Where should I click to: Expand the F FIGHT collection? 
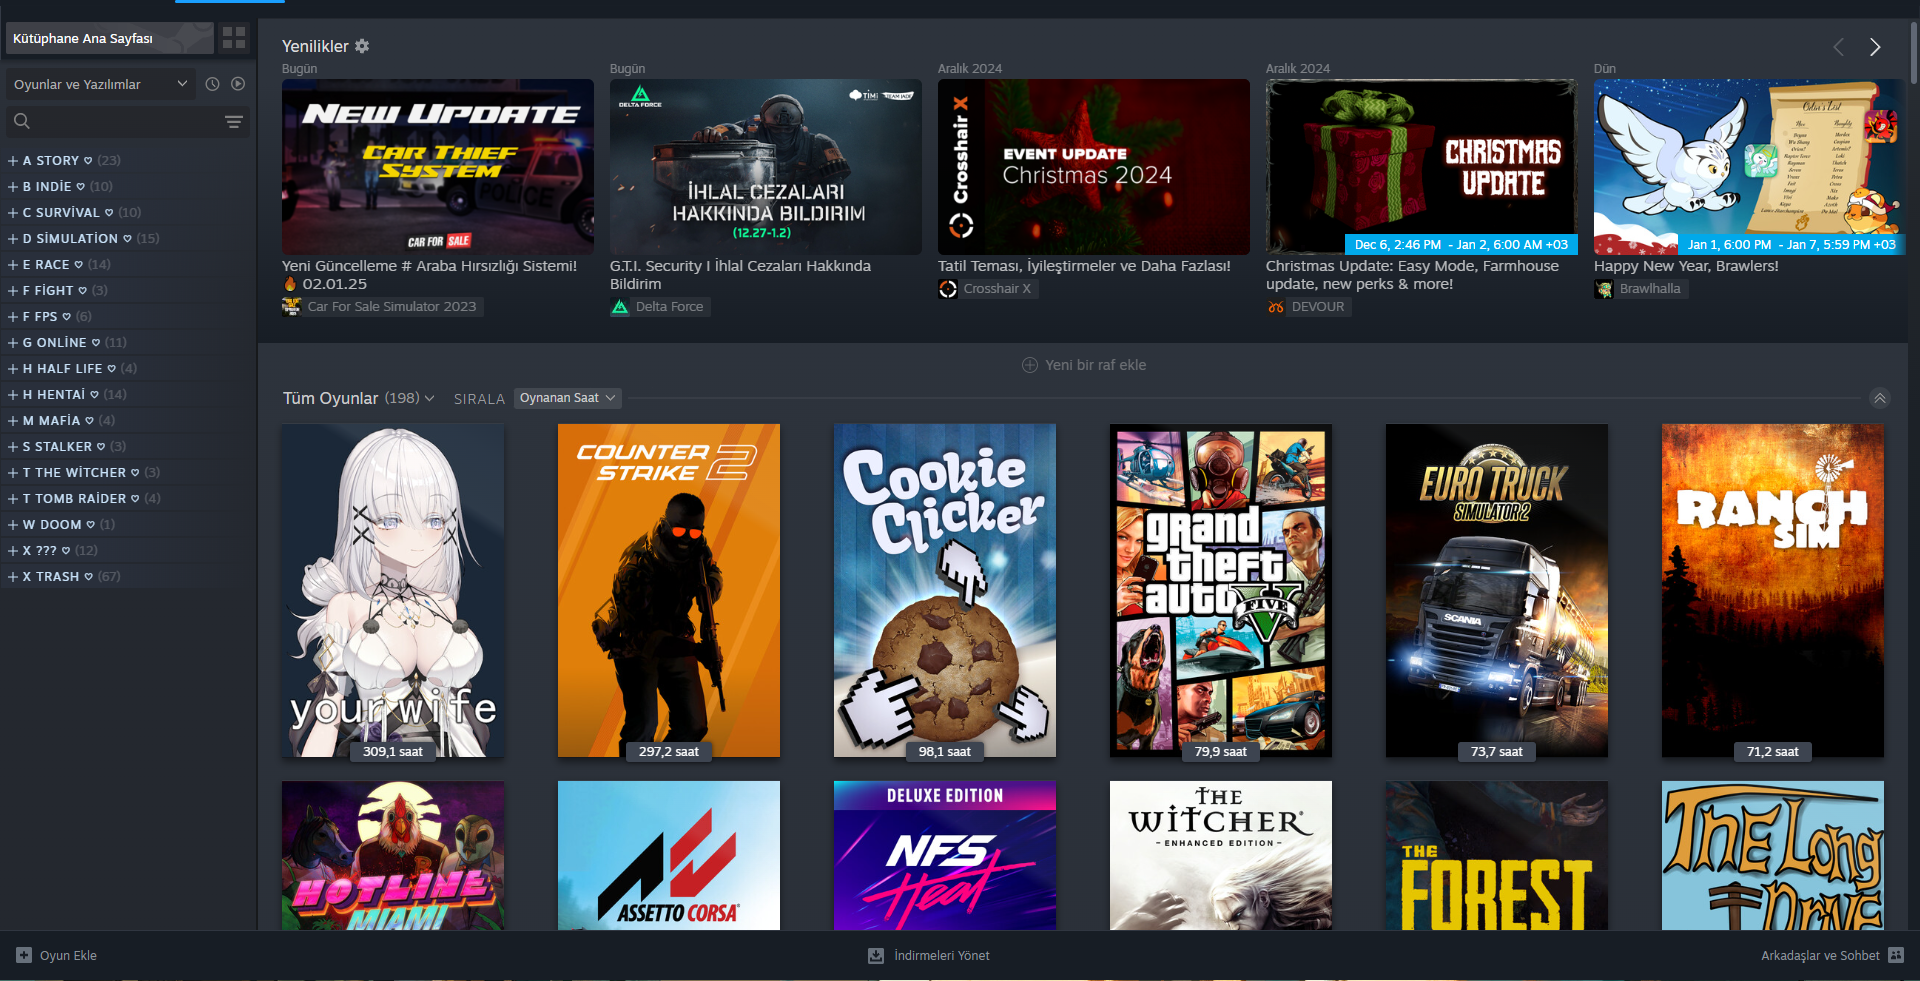click(x=13, y=290)
